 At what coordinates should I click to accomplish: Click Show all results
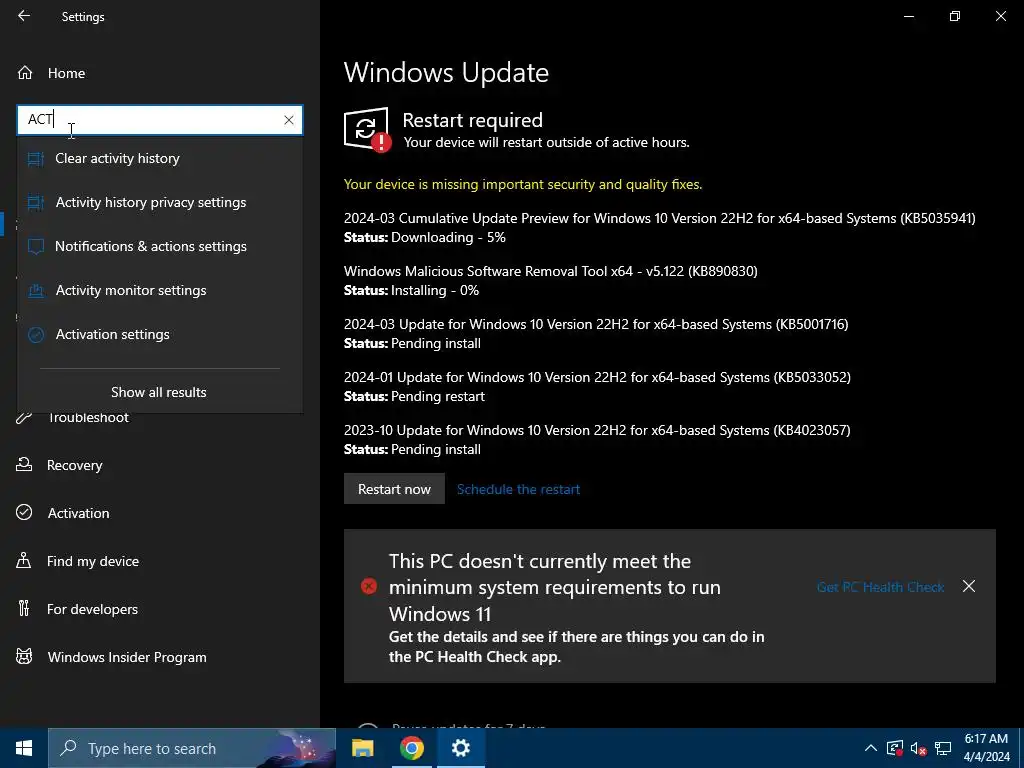pyautogui.click(x=159, y=392)
